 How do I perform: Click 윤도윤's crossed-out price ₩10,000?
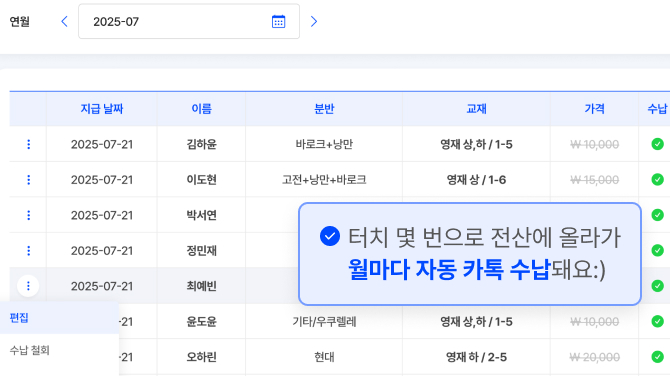coord(594,321)
